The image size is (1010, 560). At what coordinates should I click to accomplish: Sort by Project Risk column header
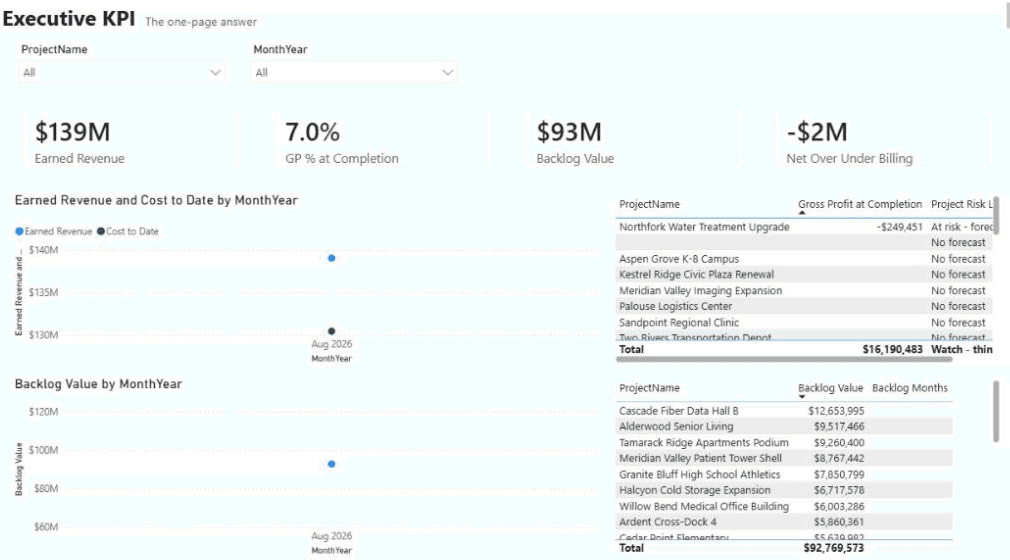coord(961,204)
